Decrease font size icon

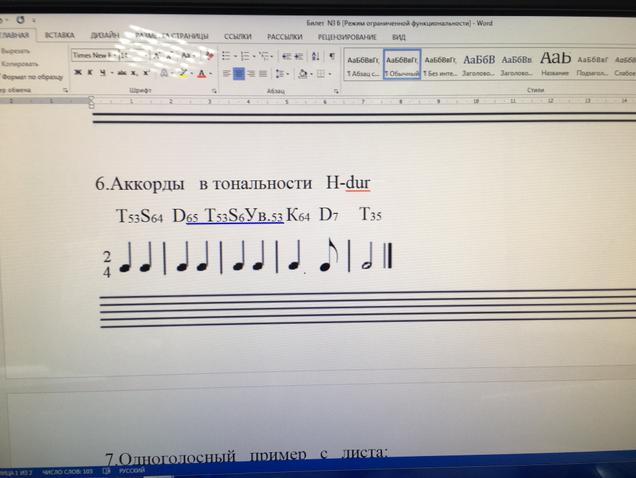pyautogui.click(x=170, y=56)
